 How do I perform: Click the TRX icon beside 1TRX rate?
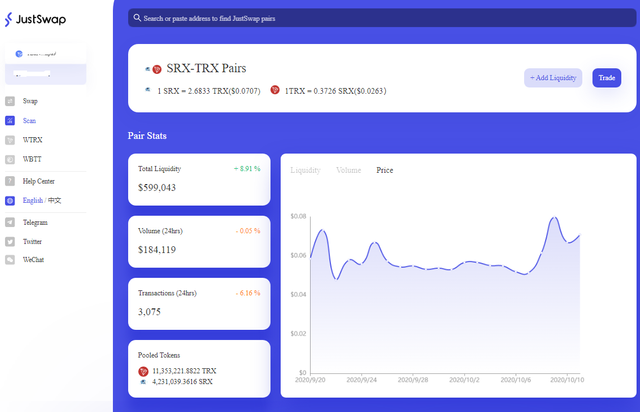coord(275,90)
